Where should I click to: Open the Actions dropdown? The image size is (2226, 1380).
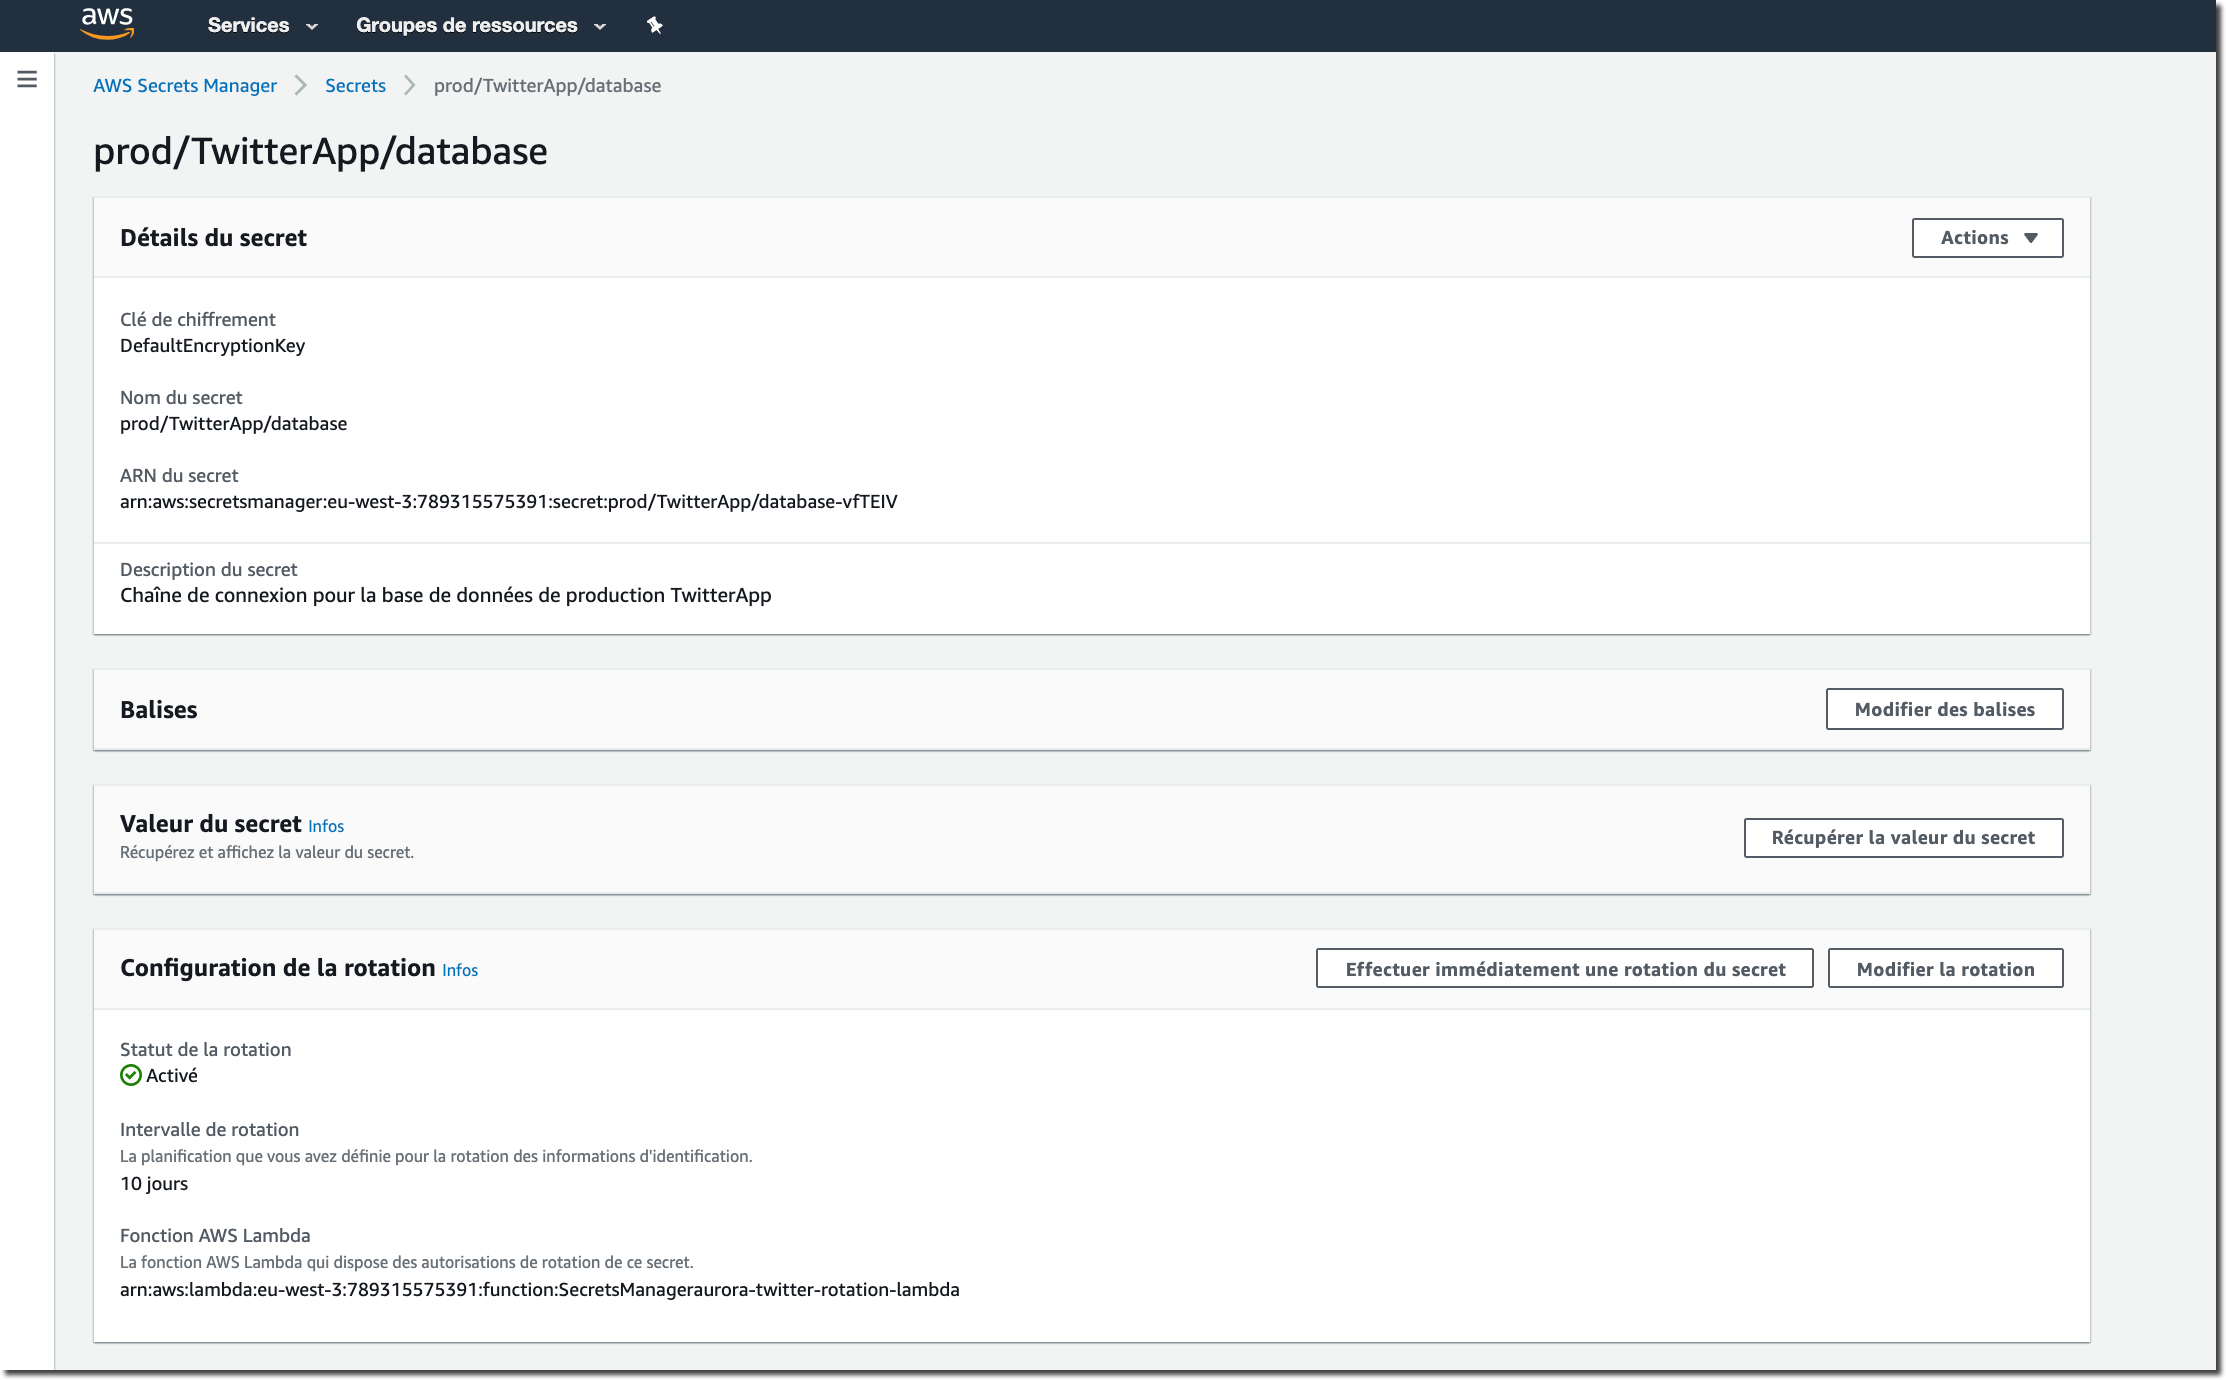pos(1987,238)
